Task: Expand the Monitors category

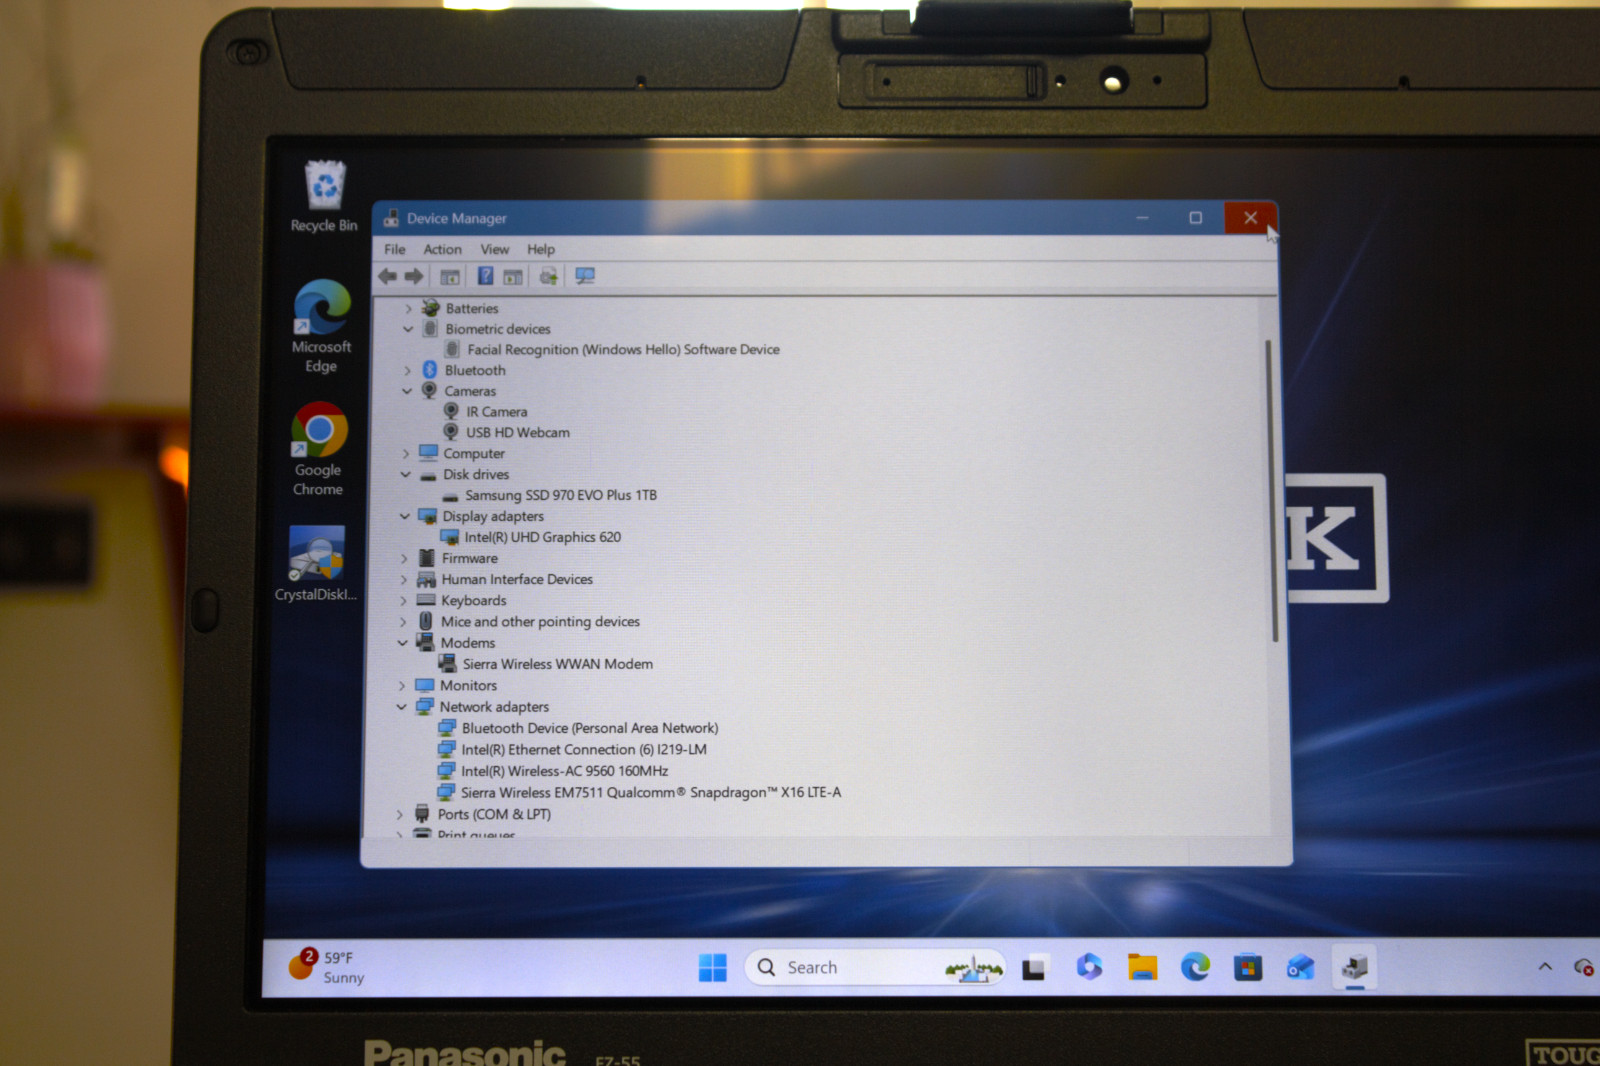Action: [x=402, y=686]
